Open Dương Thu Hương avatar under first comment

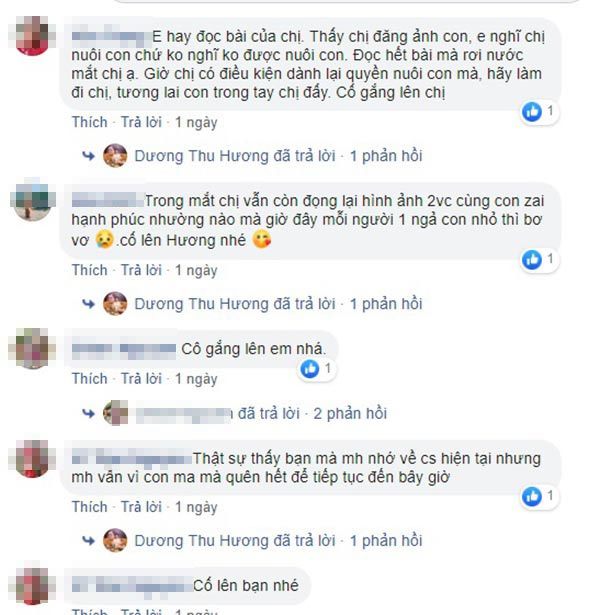click(115, 156)
